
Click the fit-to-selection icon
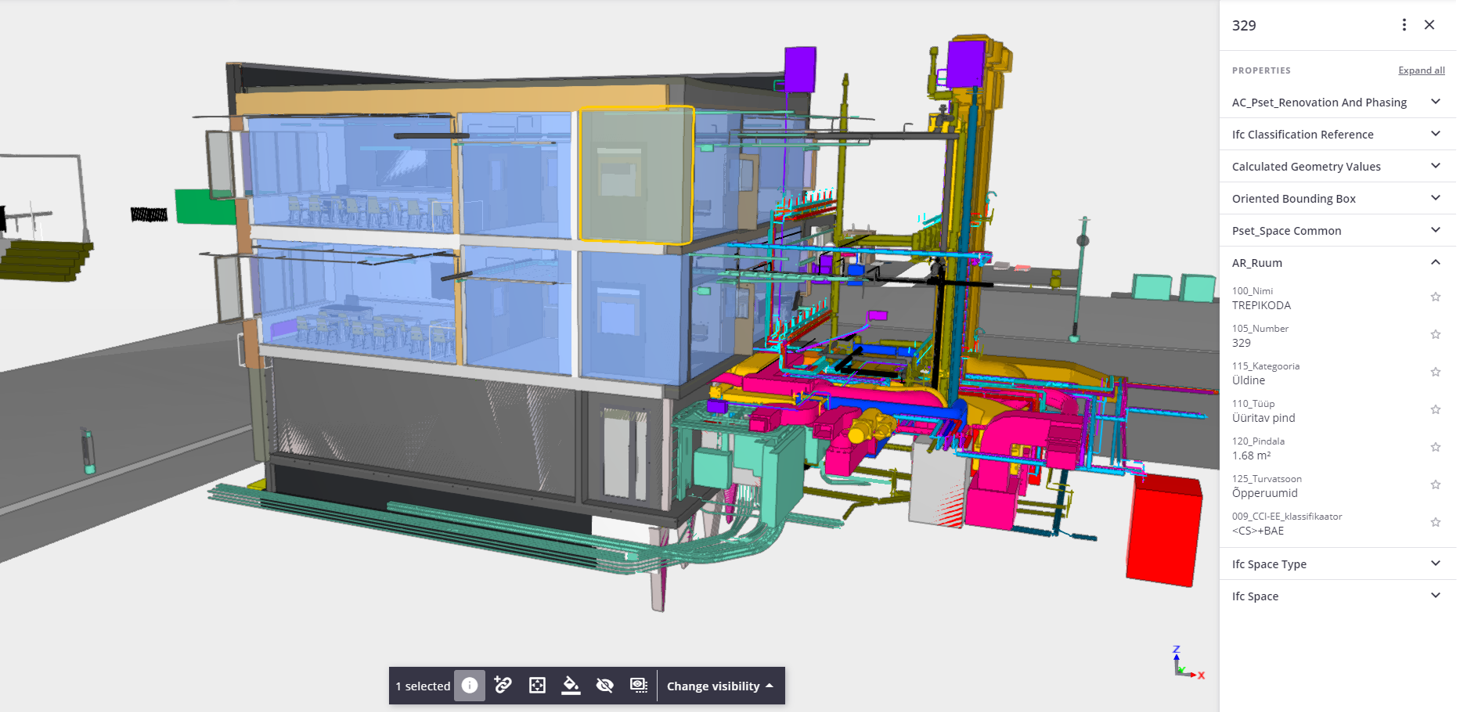tap(537, 686)
